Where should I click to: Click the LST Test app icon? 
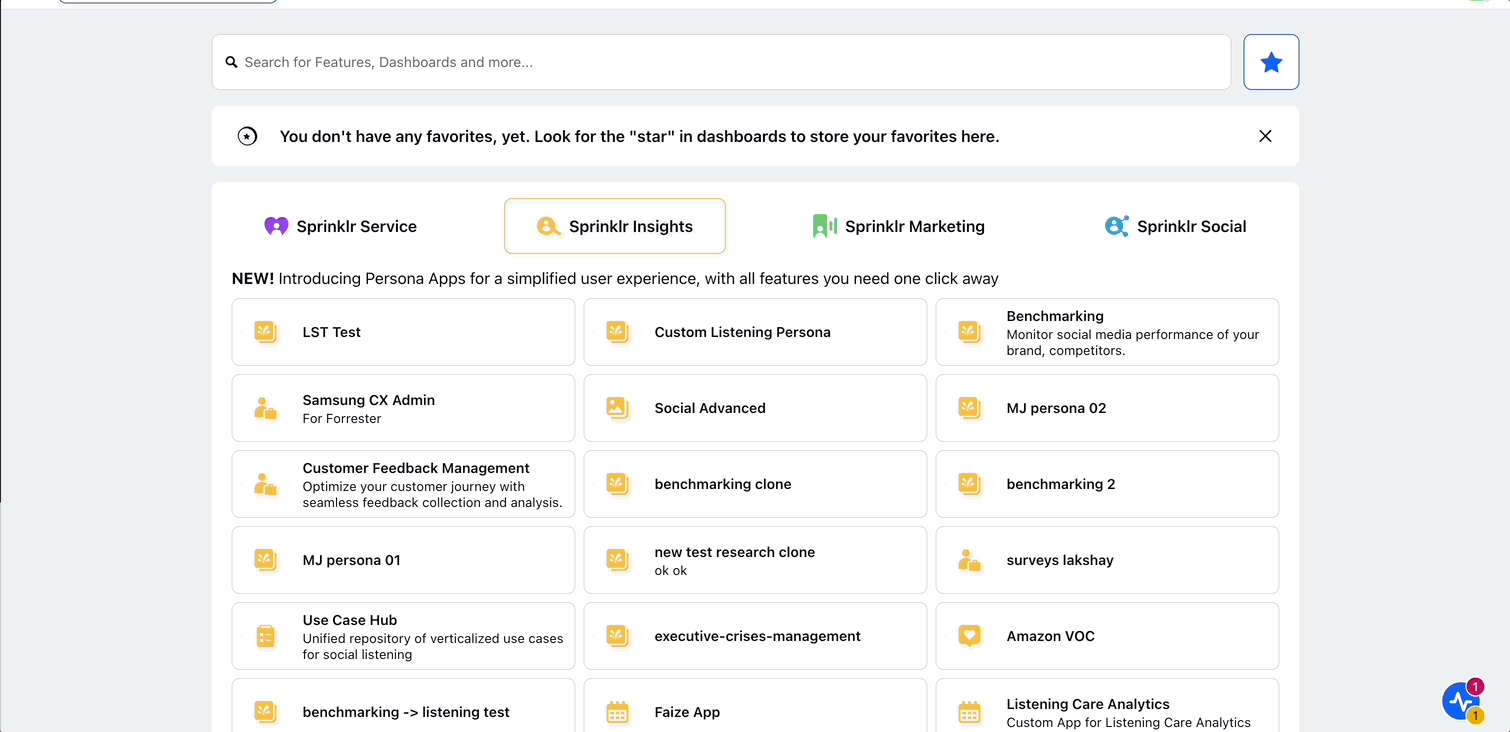pyautogui.click(x=265, y=332)
